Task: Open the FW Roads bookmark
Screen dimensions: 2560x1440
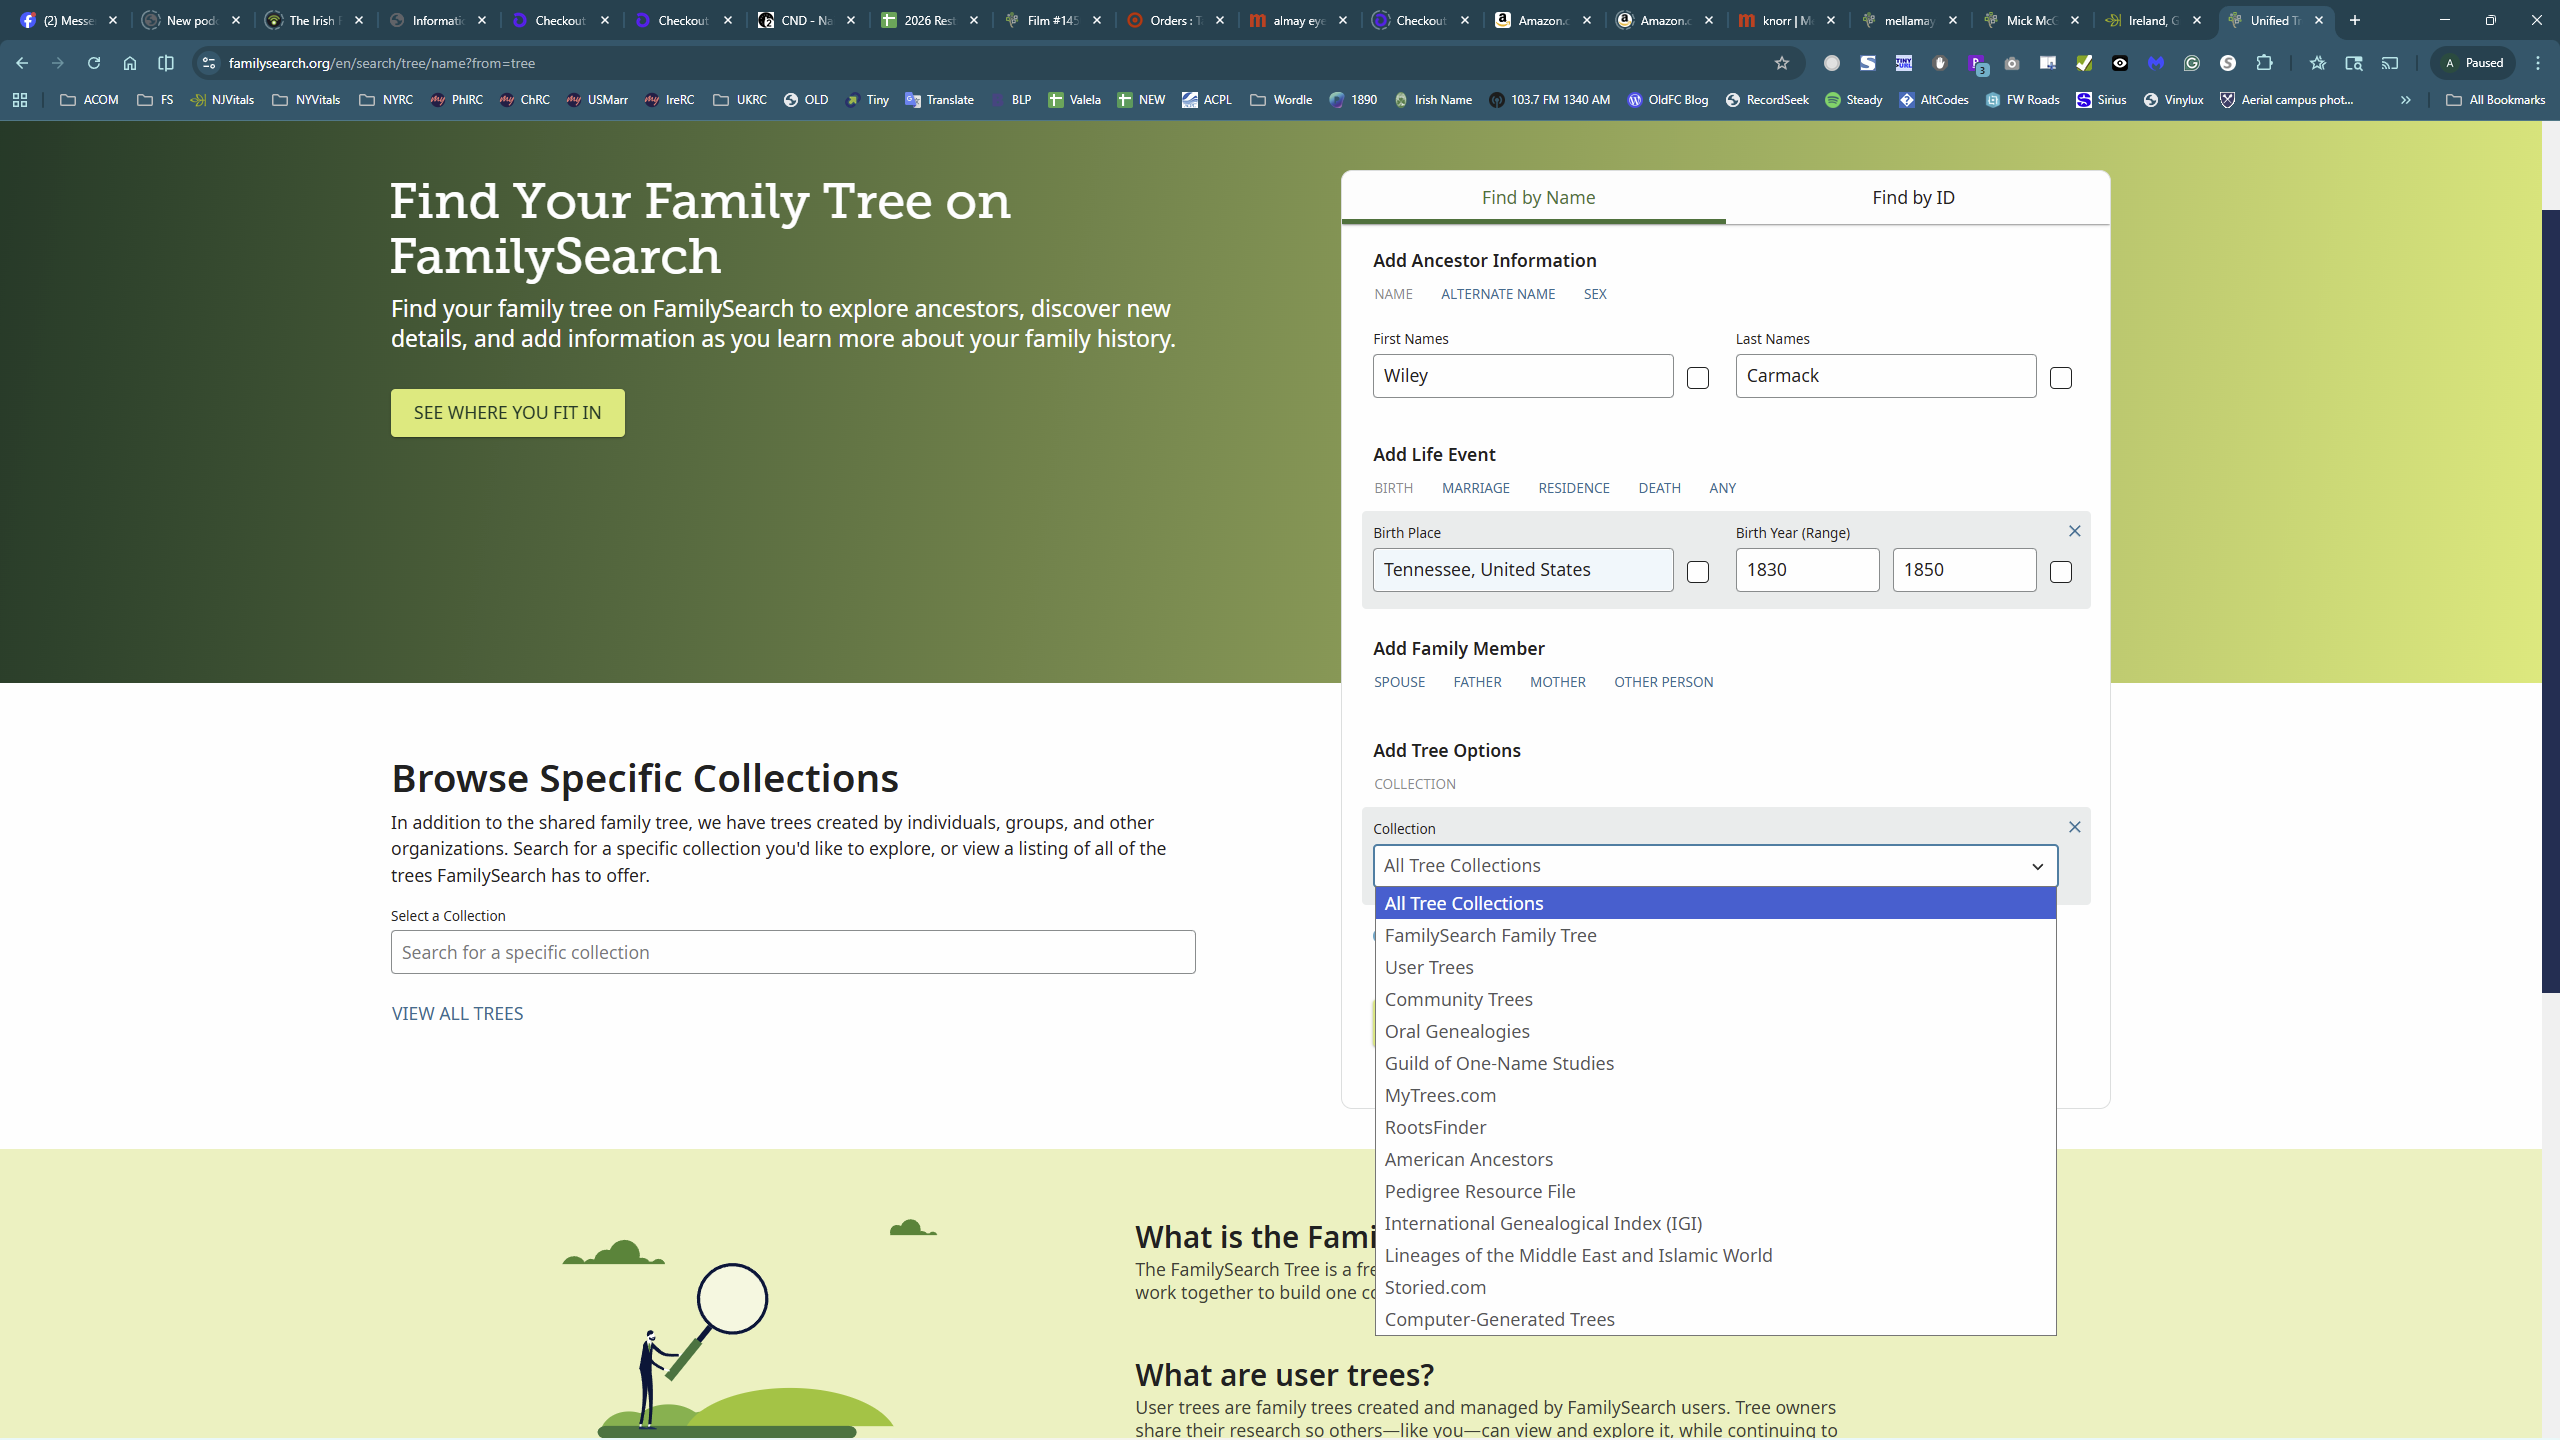Action: 2022,100
